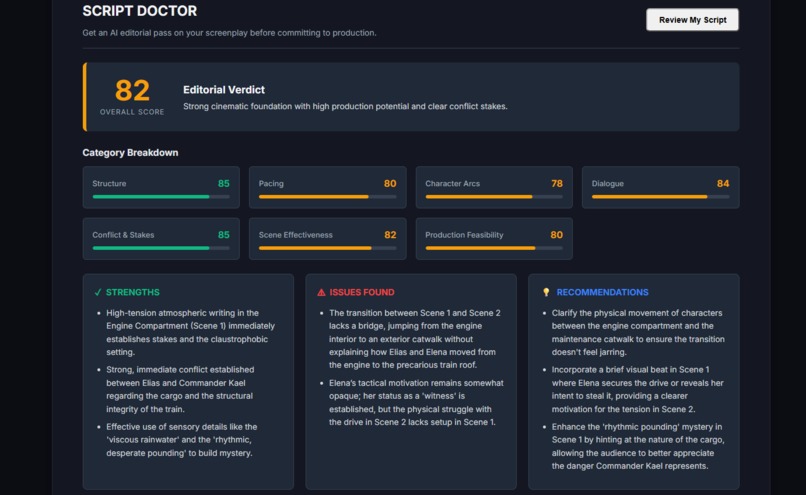The image size is (806, 495).
Task: Select the Dialogue score progress bar
Action: tap(661, 197)
